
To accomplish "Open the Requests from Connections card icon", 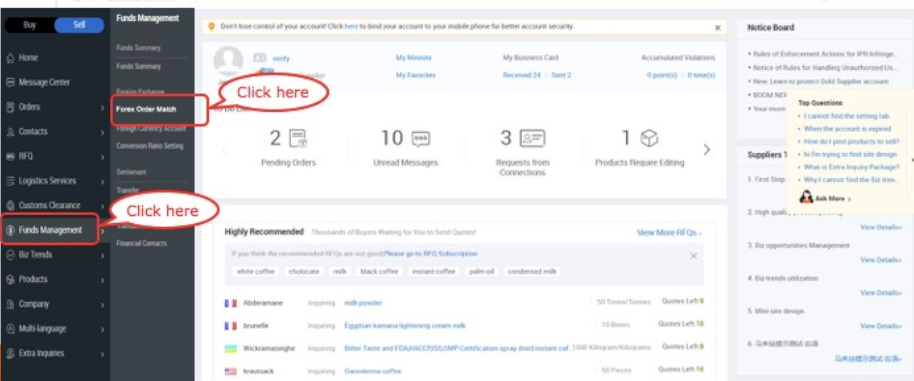I will click(532, 138).
